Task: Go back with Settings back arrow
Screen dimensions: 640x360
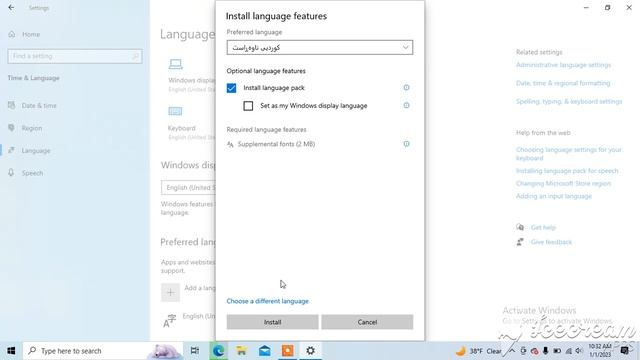Action: point(11,7)
